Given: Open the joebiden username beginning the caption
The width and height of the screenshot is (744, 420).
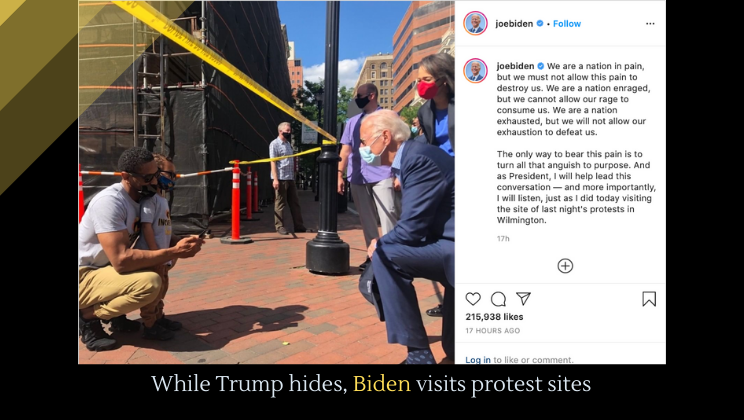Looking at the screenshot, I should [x=516, y=66].
